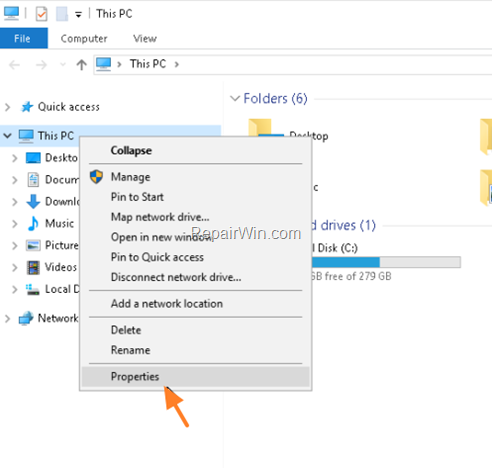Screen dimensions: 492x468
Task: Click the Local Disk drive icon in sidebar
Action: 33,289
